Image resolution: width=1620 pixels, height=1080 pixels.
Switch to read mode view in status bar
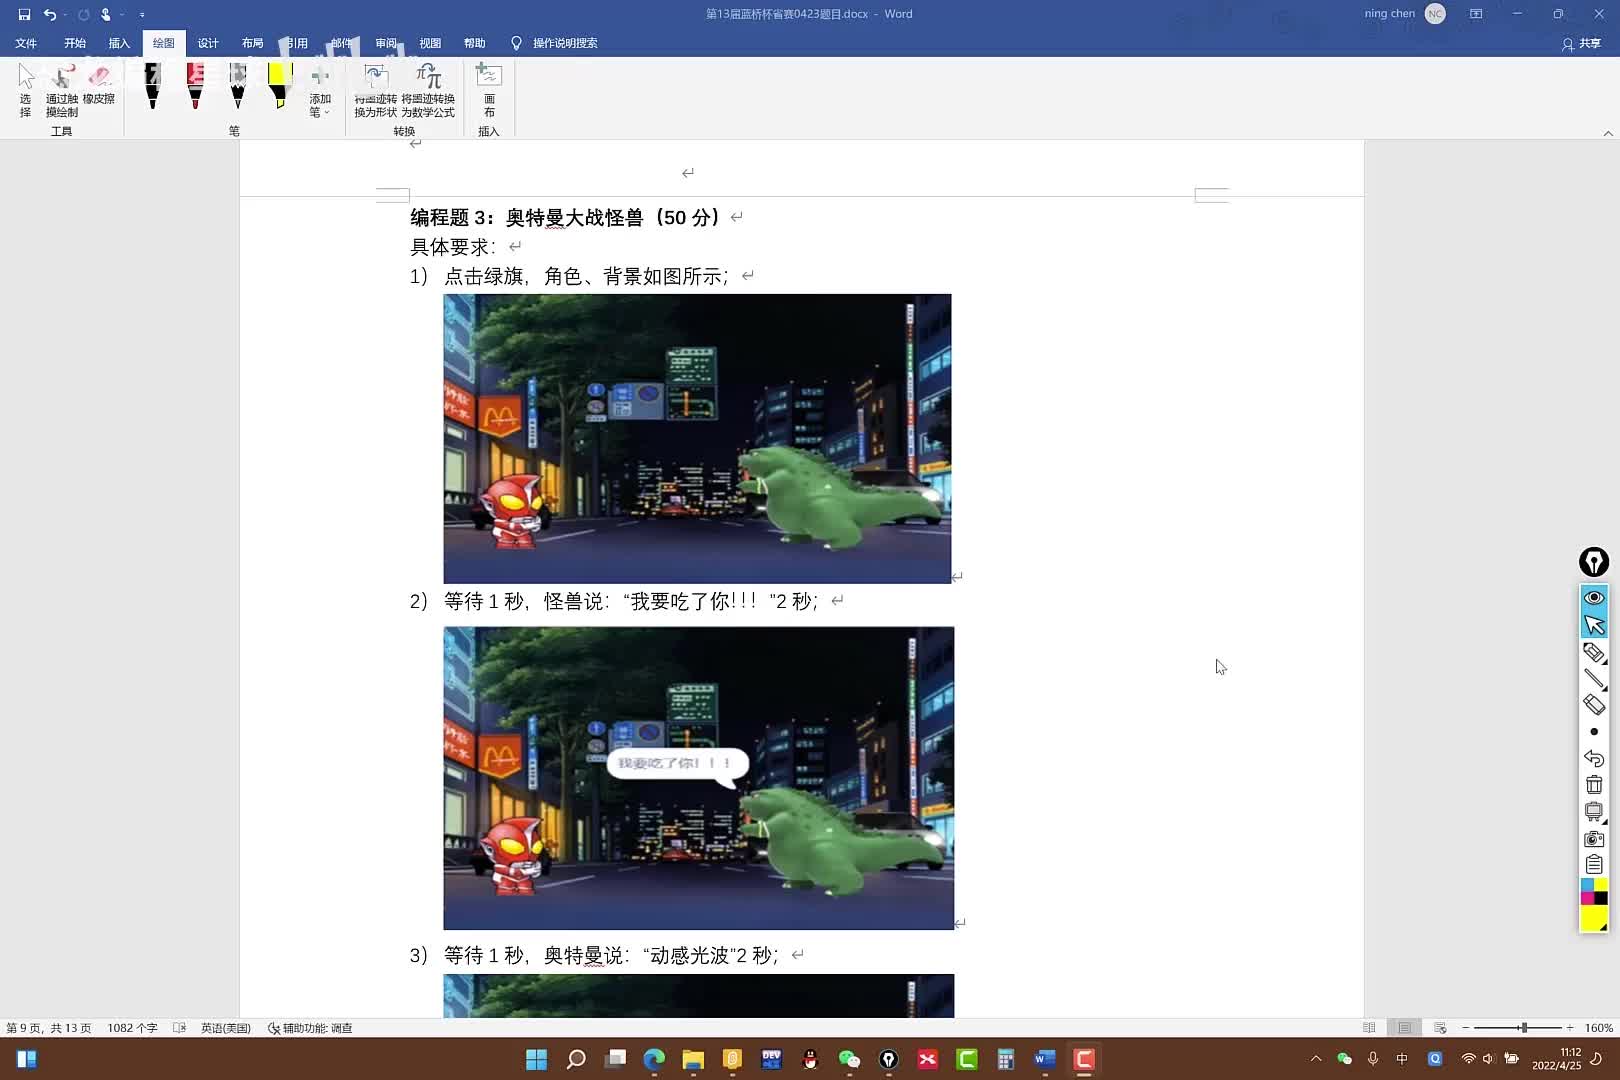1369,1028
